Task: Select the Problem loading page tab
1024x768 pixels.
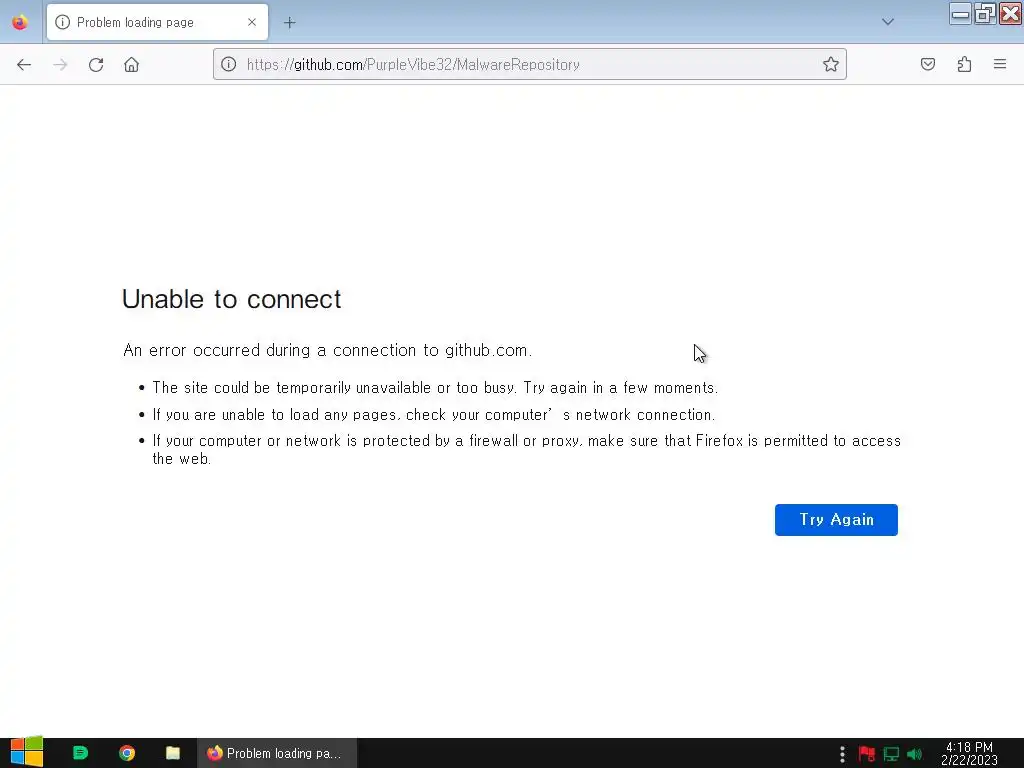Action: click(x=157, y=22)
